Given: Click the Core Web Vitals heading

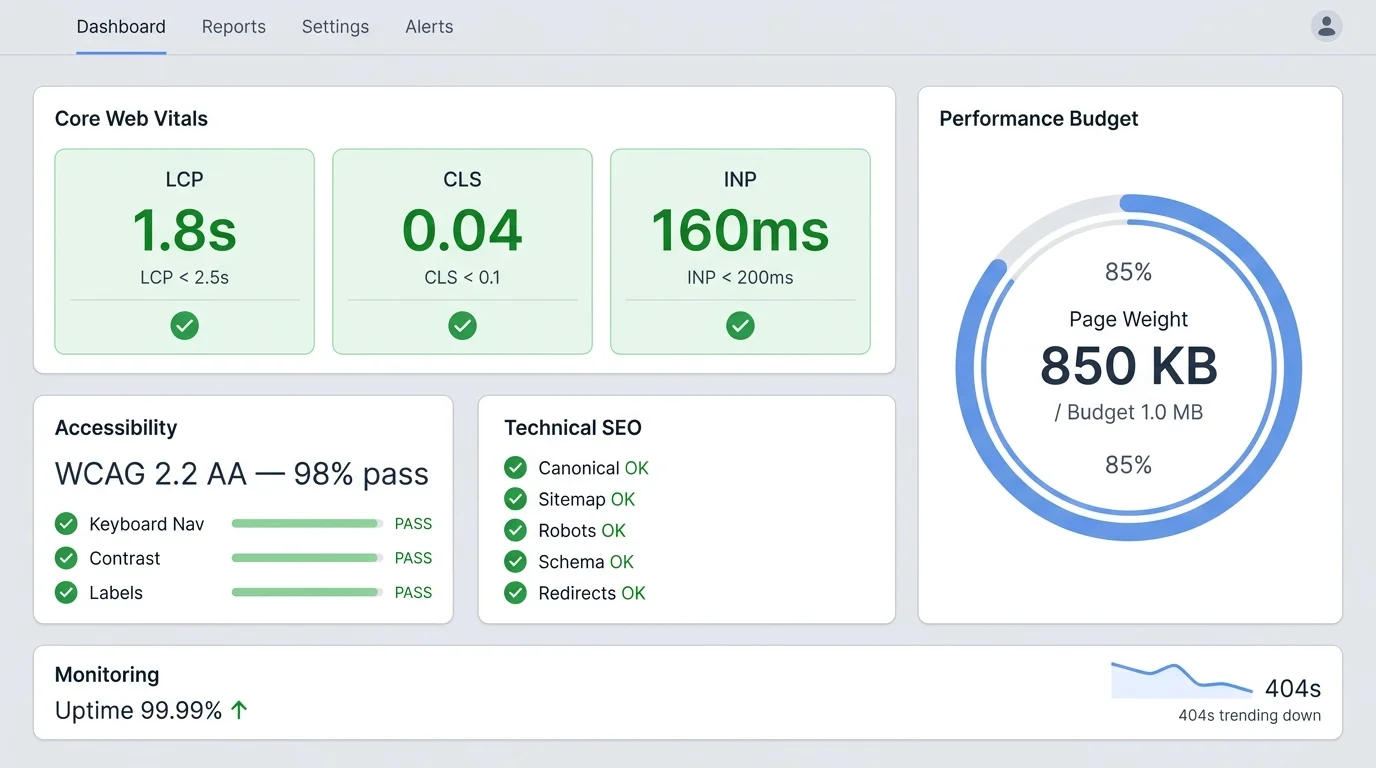Looking at the screenshot, I should (x=131, y=118).
